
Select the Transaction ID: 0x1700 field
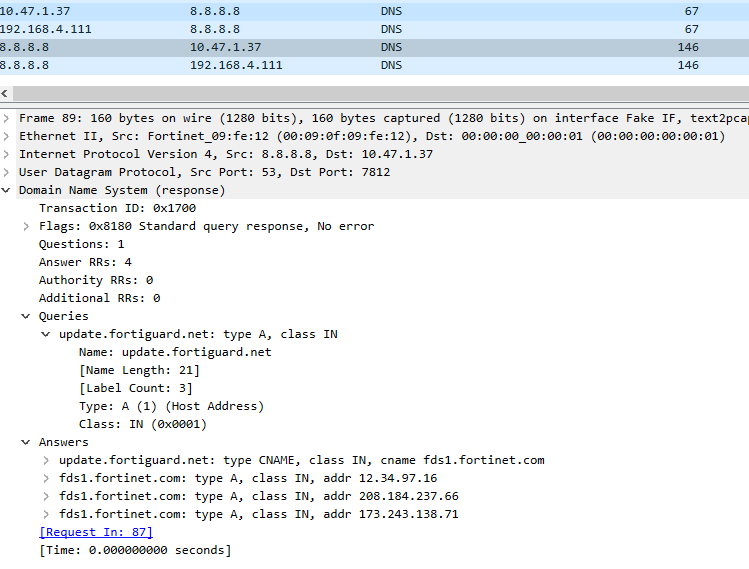click(x=118, y=208)
